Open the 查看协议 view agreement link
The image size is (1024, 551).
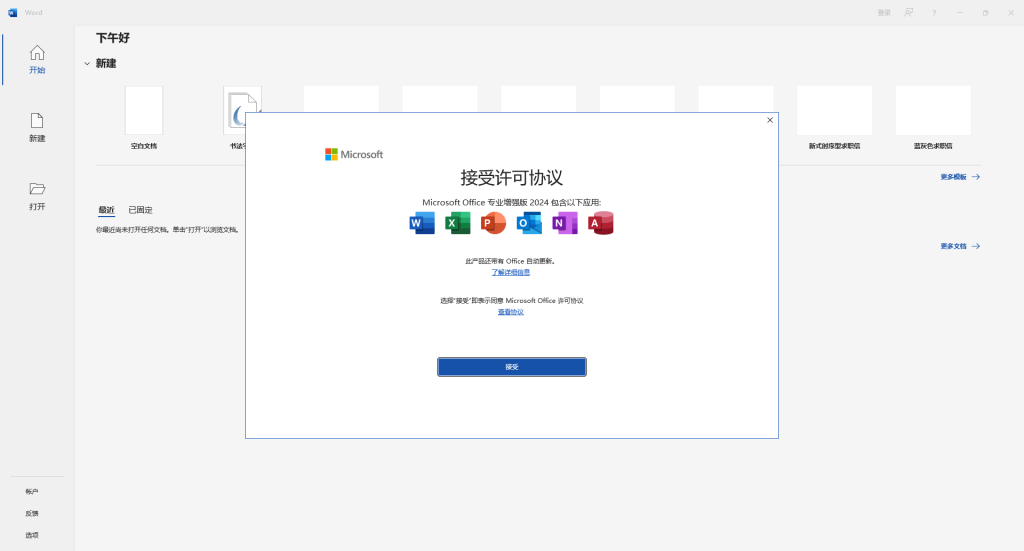coord(511,312)
